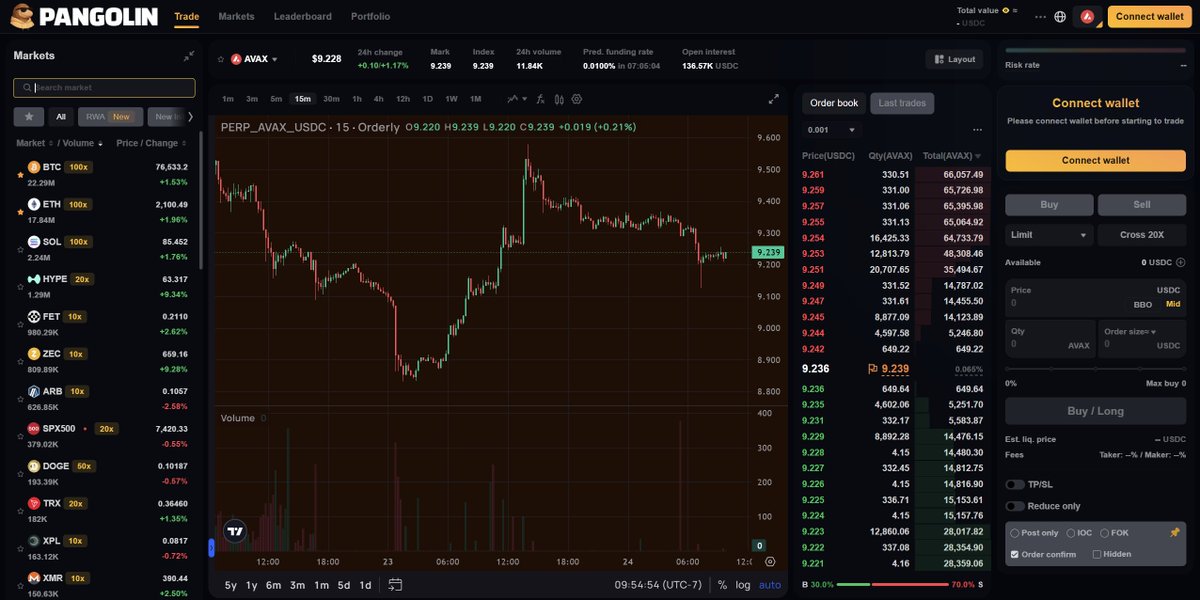Expand chart to fullscreen
Image resolution: width=1200 pixels, height=600 pixels.
773,99
